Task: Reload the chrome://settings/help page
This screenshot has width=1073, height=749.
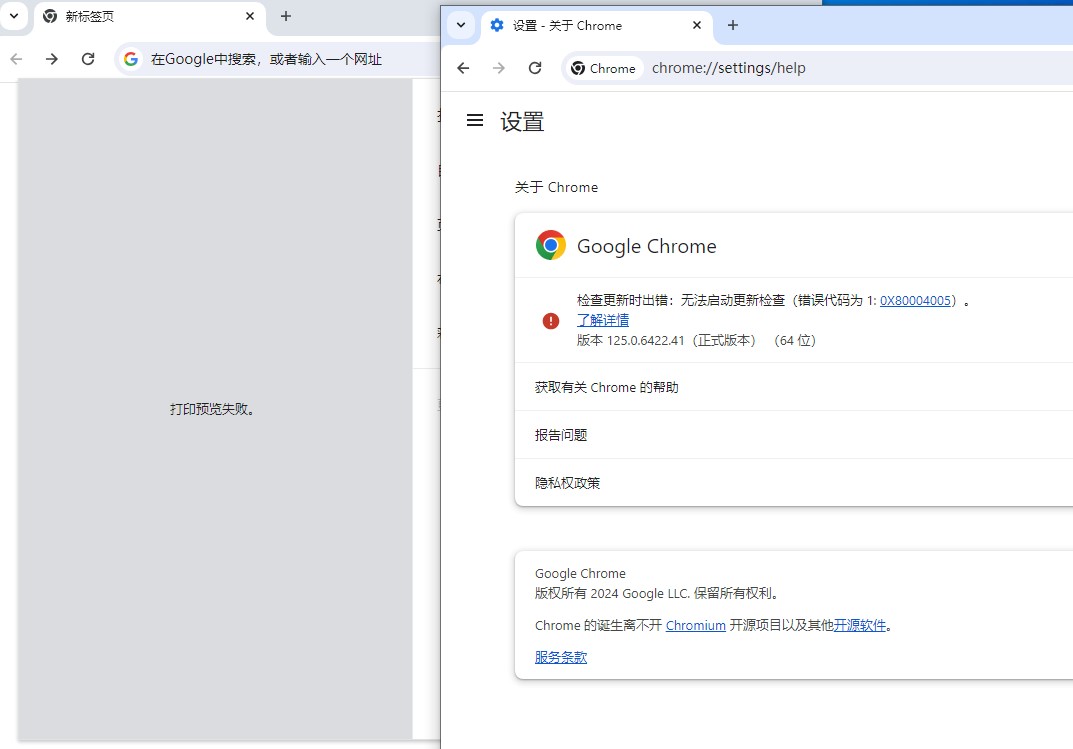Action: (534, 68)
